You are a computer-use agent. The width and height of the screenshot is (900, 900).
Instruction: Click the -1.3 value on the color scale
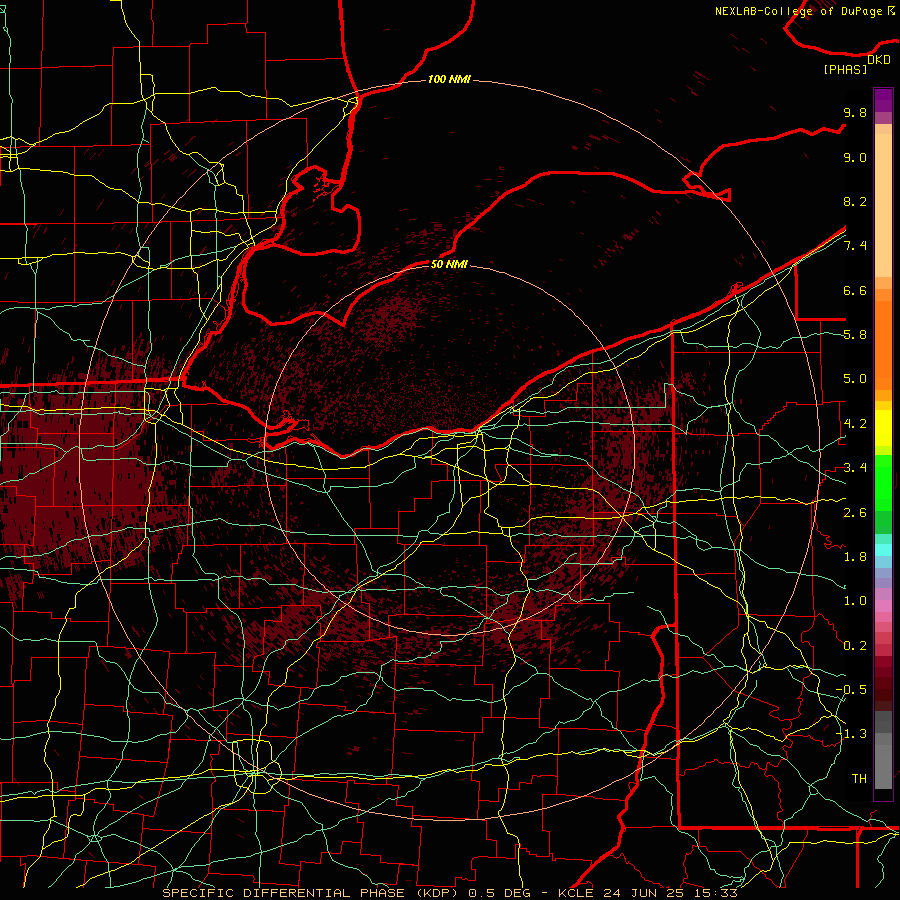click(851, 734)
